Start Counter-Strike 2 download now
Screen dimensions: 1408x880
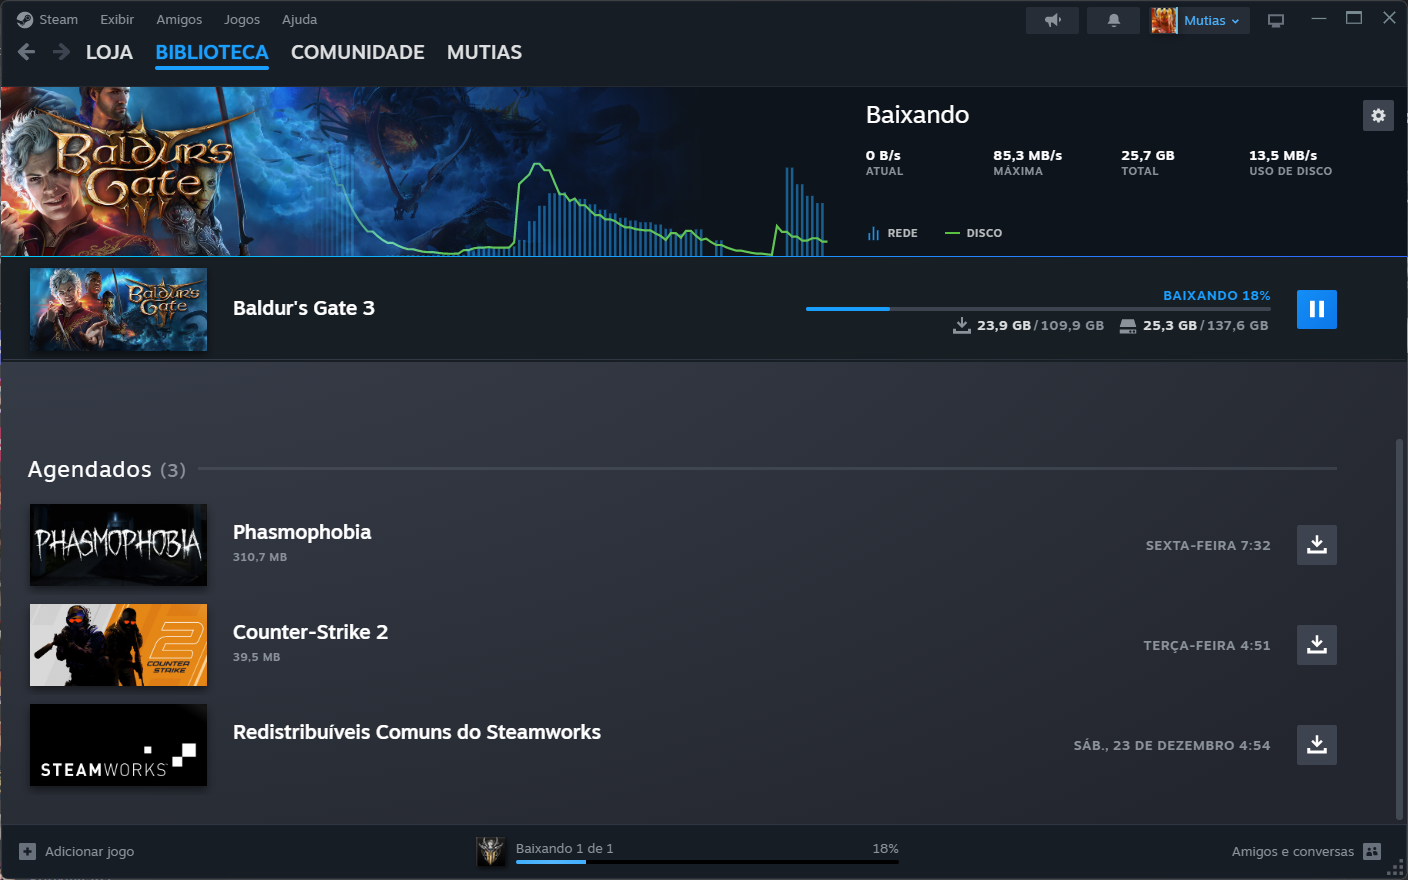coord(1317,645)
